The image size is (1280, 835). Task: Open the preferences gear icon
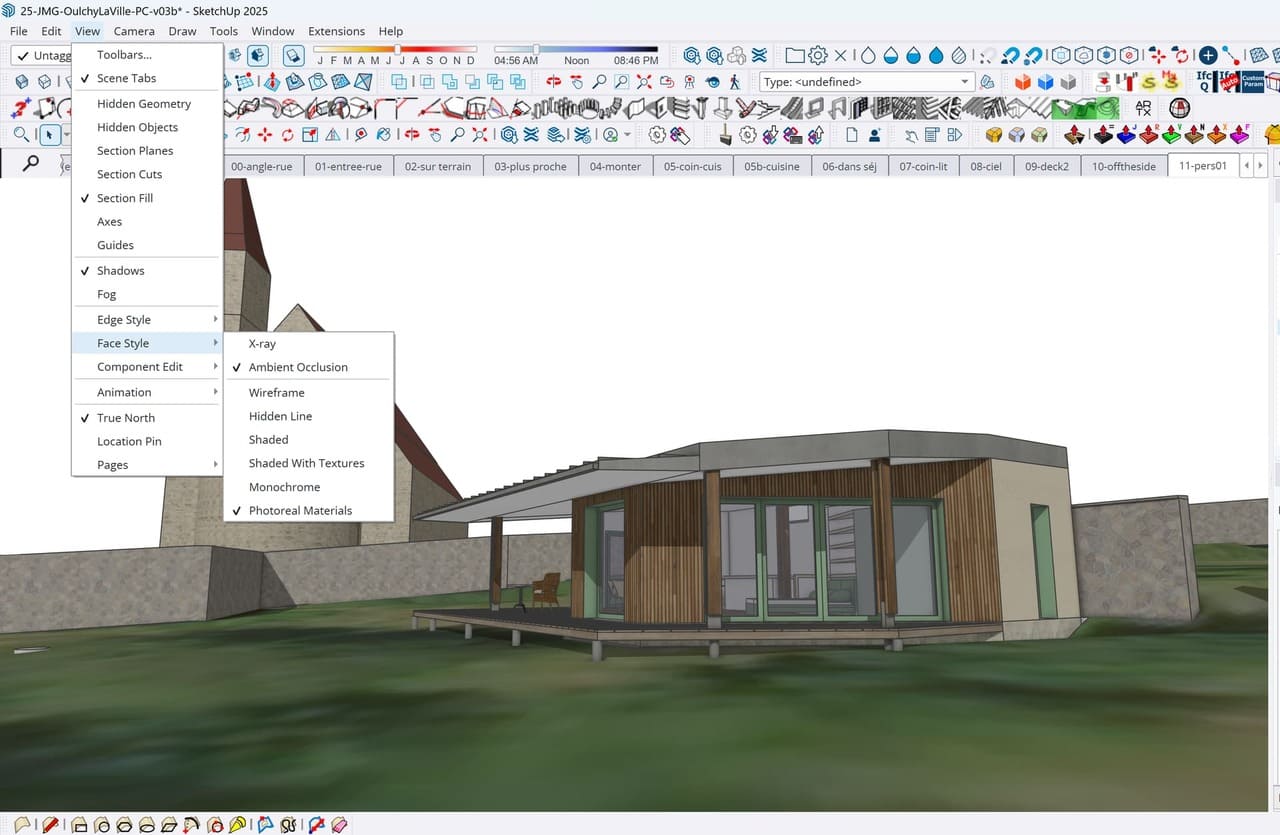(x=818, y=57)
